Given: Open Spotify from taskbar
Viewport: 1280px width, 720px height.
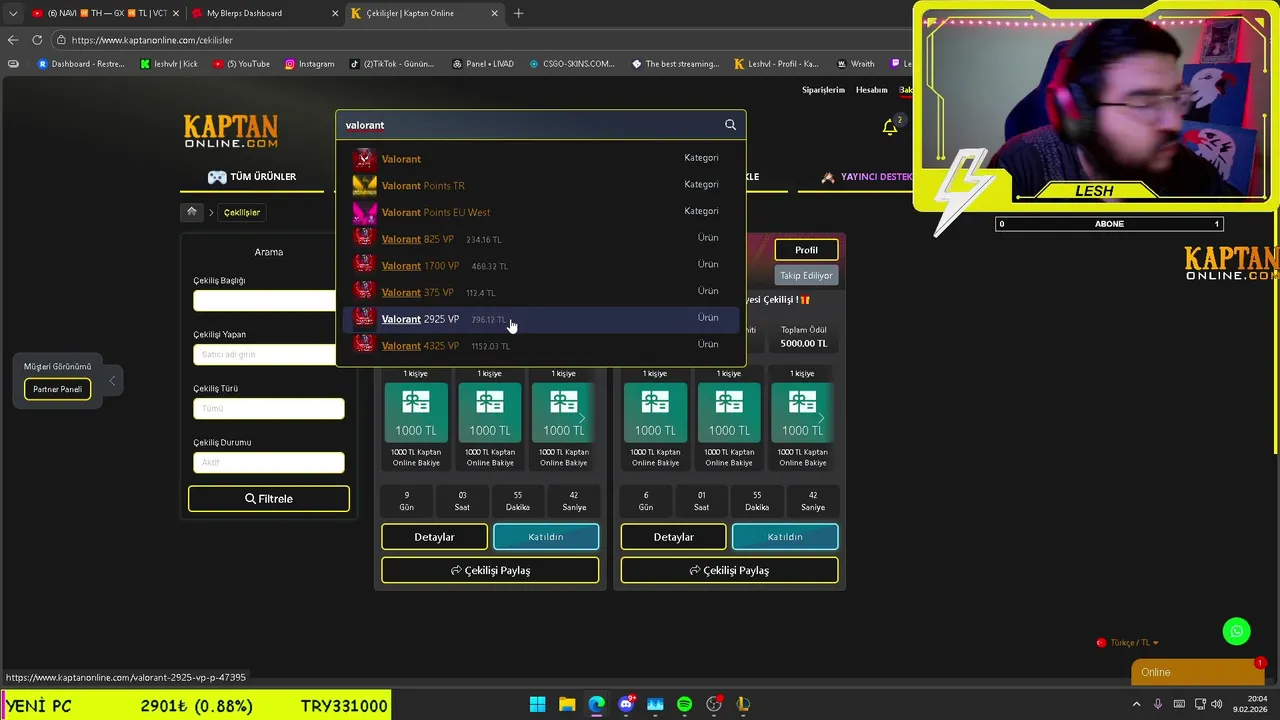Looking at the screenshot, I should [684, 705].
